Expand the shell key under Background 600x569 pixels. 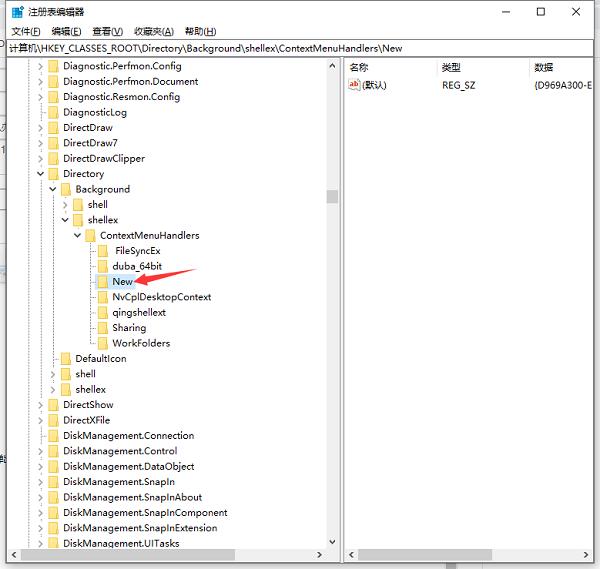[x=65, y=205]
